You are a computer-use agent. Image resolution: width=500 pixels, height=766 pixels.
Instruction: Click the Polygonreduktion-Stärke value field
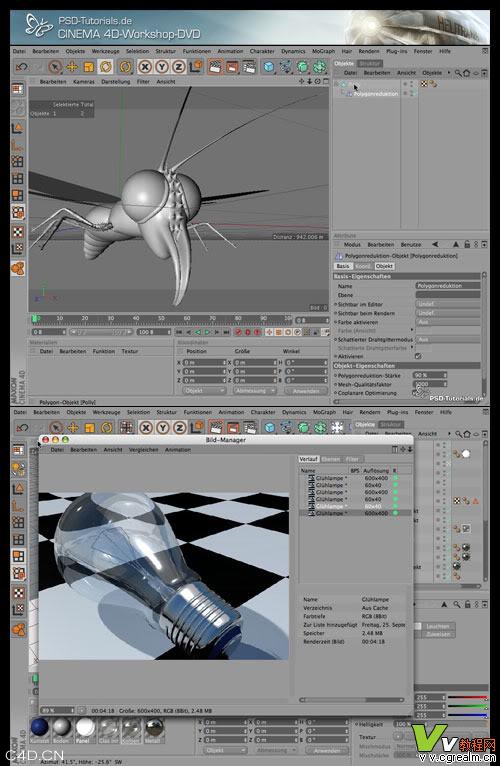(x=430, y=375)
